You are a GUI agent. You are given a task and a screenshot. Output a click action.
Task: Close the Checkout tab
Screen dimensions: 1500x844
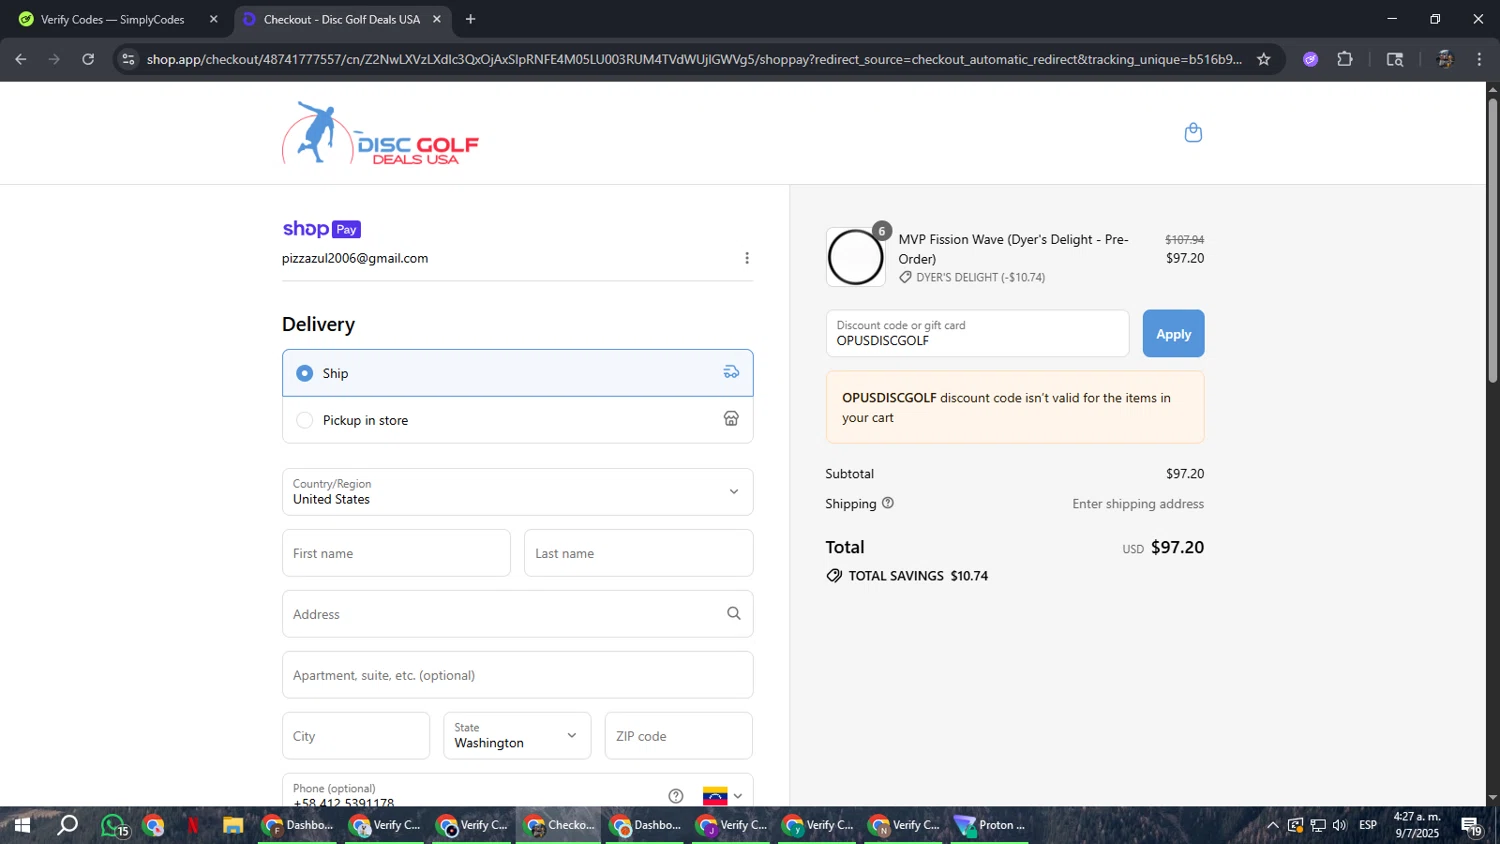[x=436, y=19]
